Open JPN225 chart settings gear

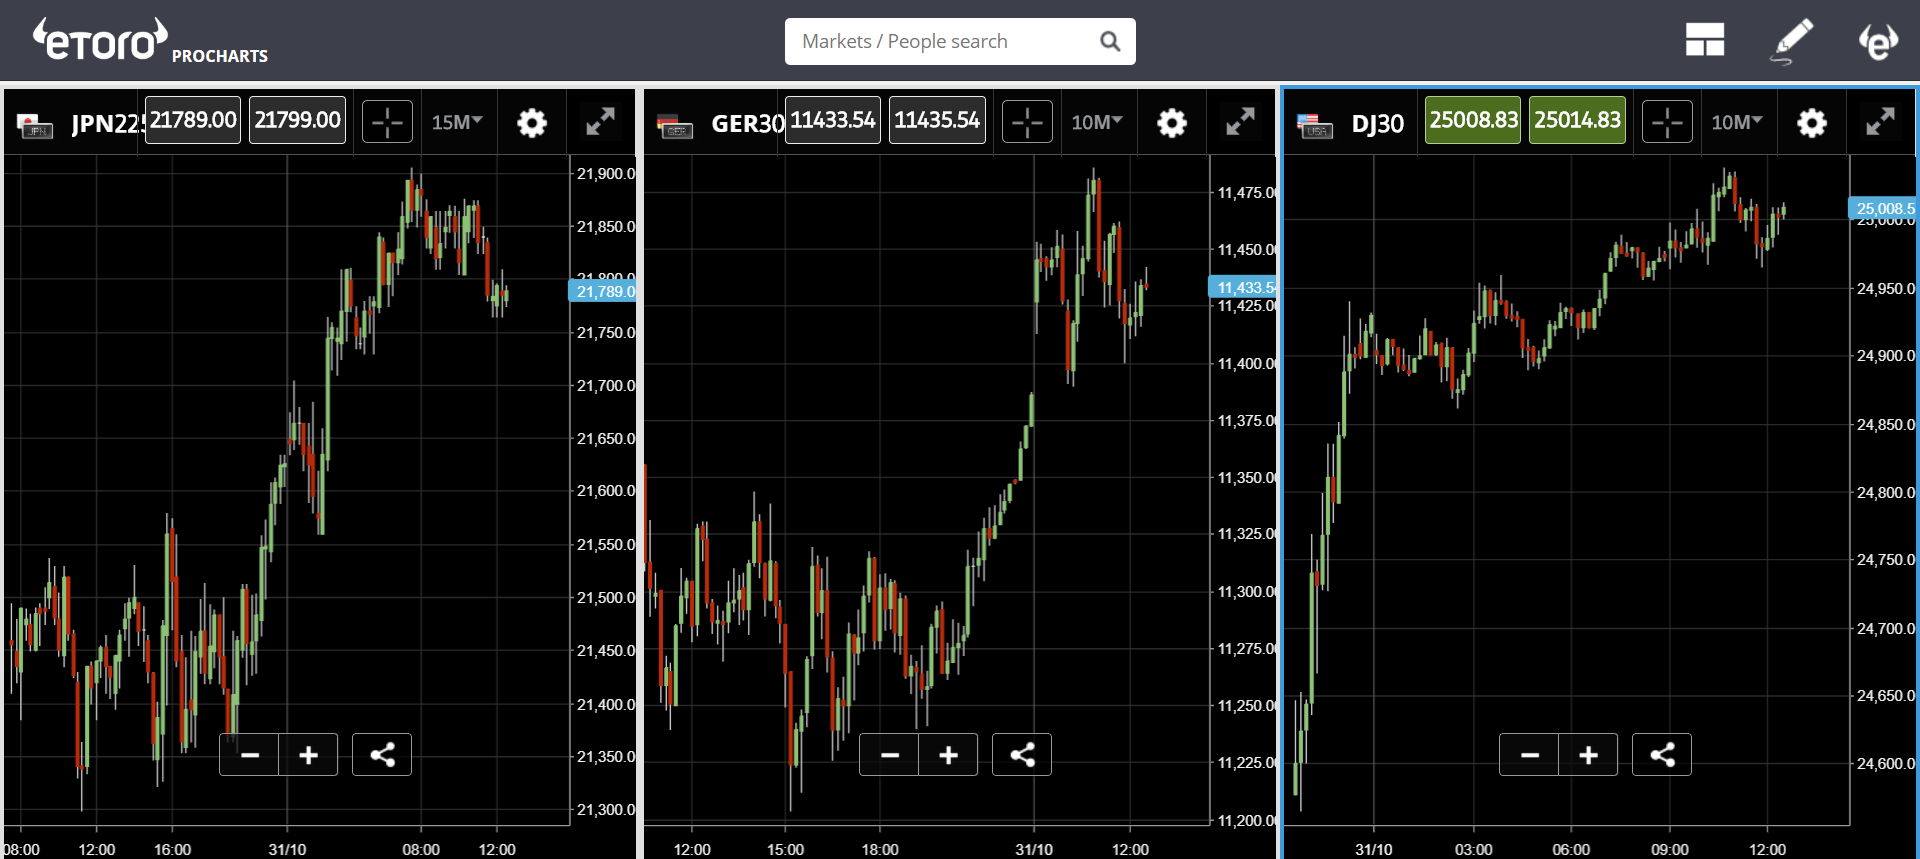[x=532, y=123]
